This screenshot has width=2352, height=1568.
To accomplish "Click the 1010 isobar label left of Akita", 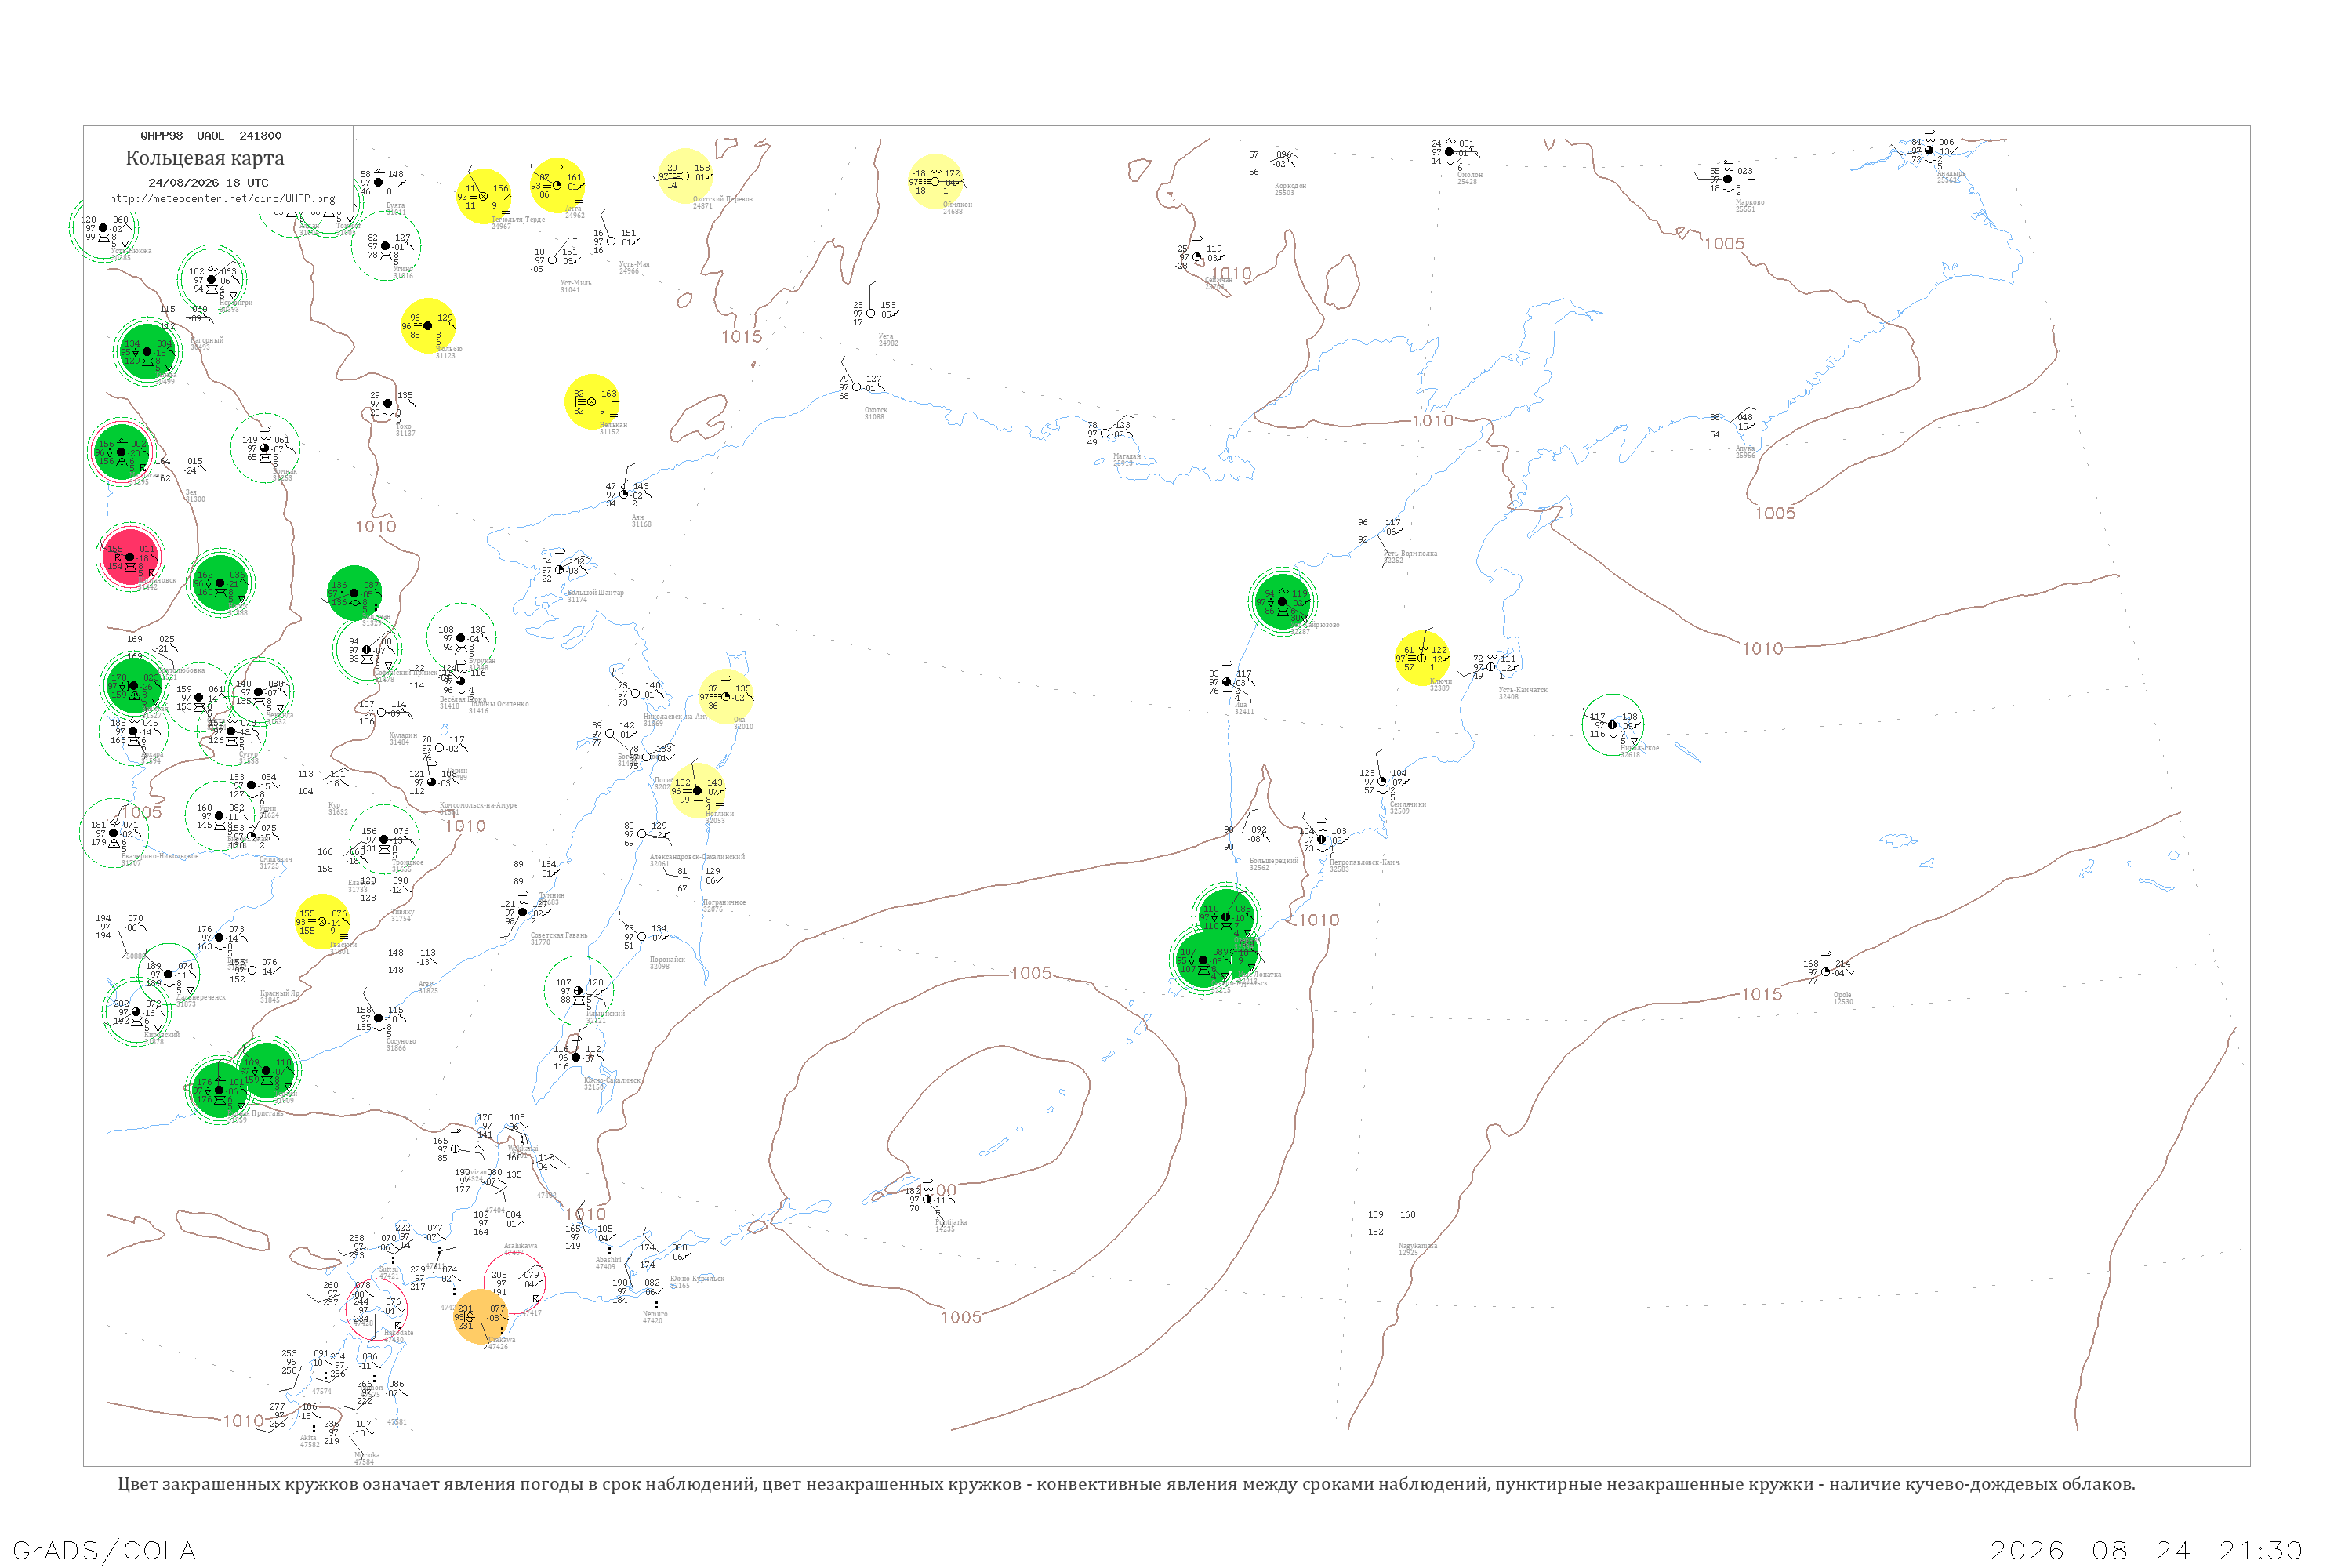I will point(243,1421).
